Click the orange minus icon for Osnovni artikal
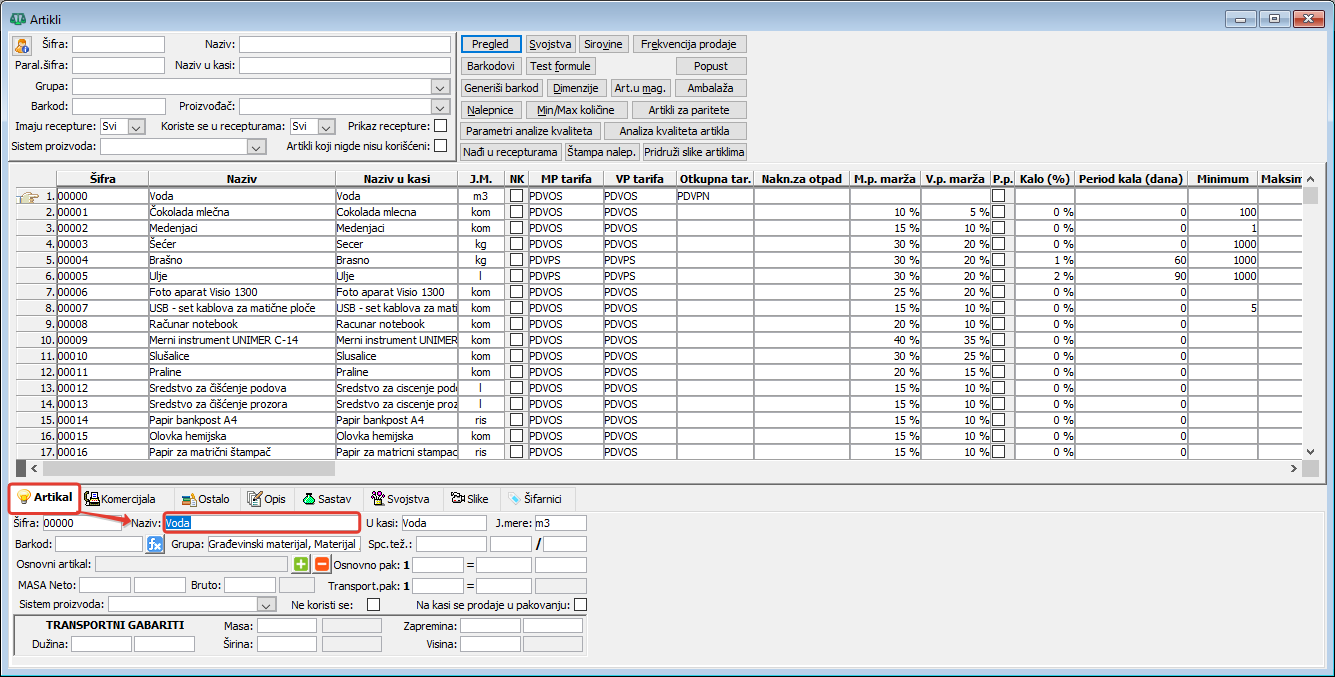 point(321,565)
